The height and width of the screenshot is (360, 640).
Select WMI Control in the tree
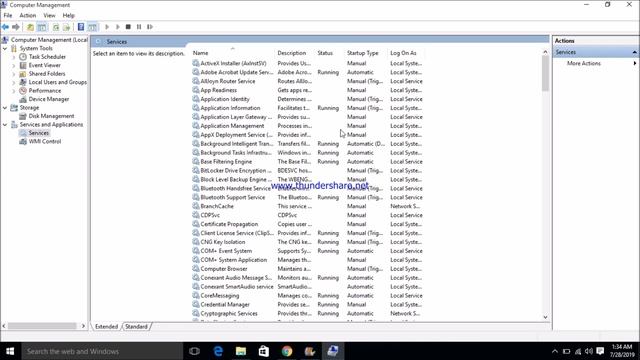point(45,142)
